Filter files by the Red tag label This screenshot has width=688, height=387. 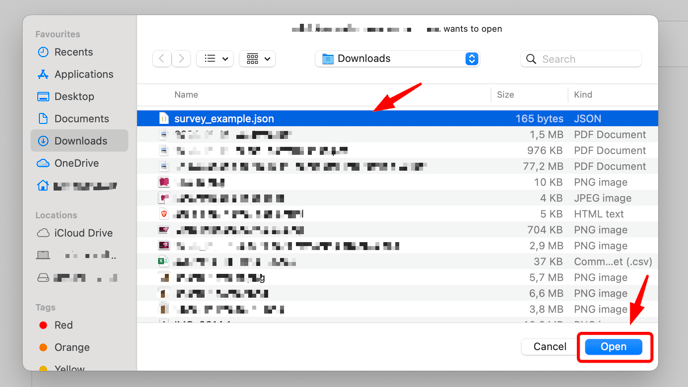(64, 325)
